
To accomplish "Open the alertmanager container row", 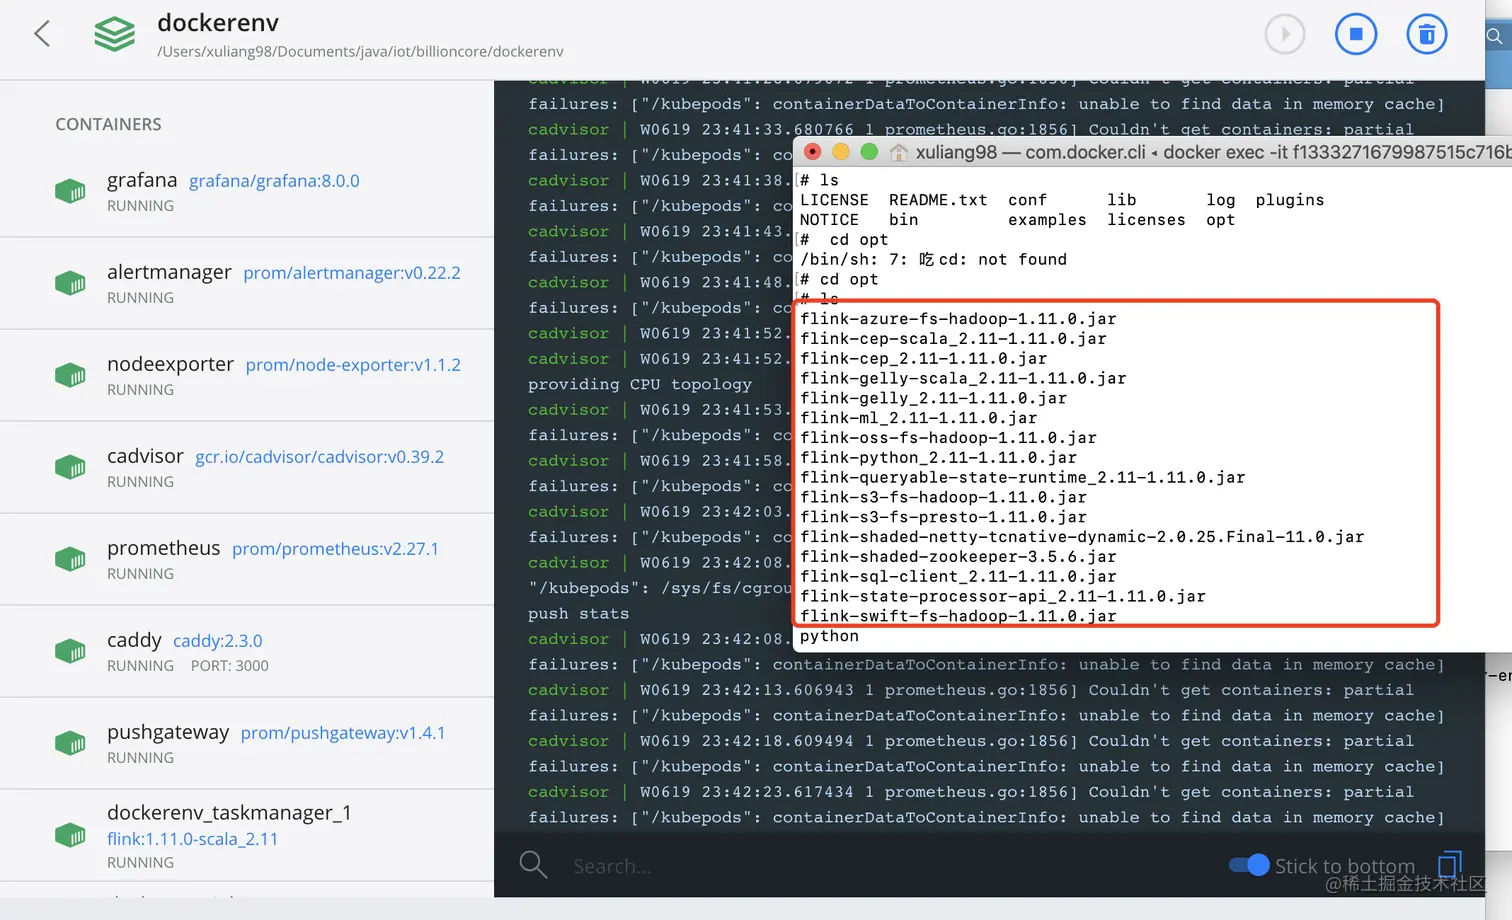I will [247, 283].
